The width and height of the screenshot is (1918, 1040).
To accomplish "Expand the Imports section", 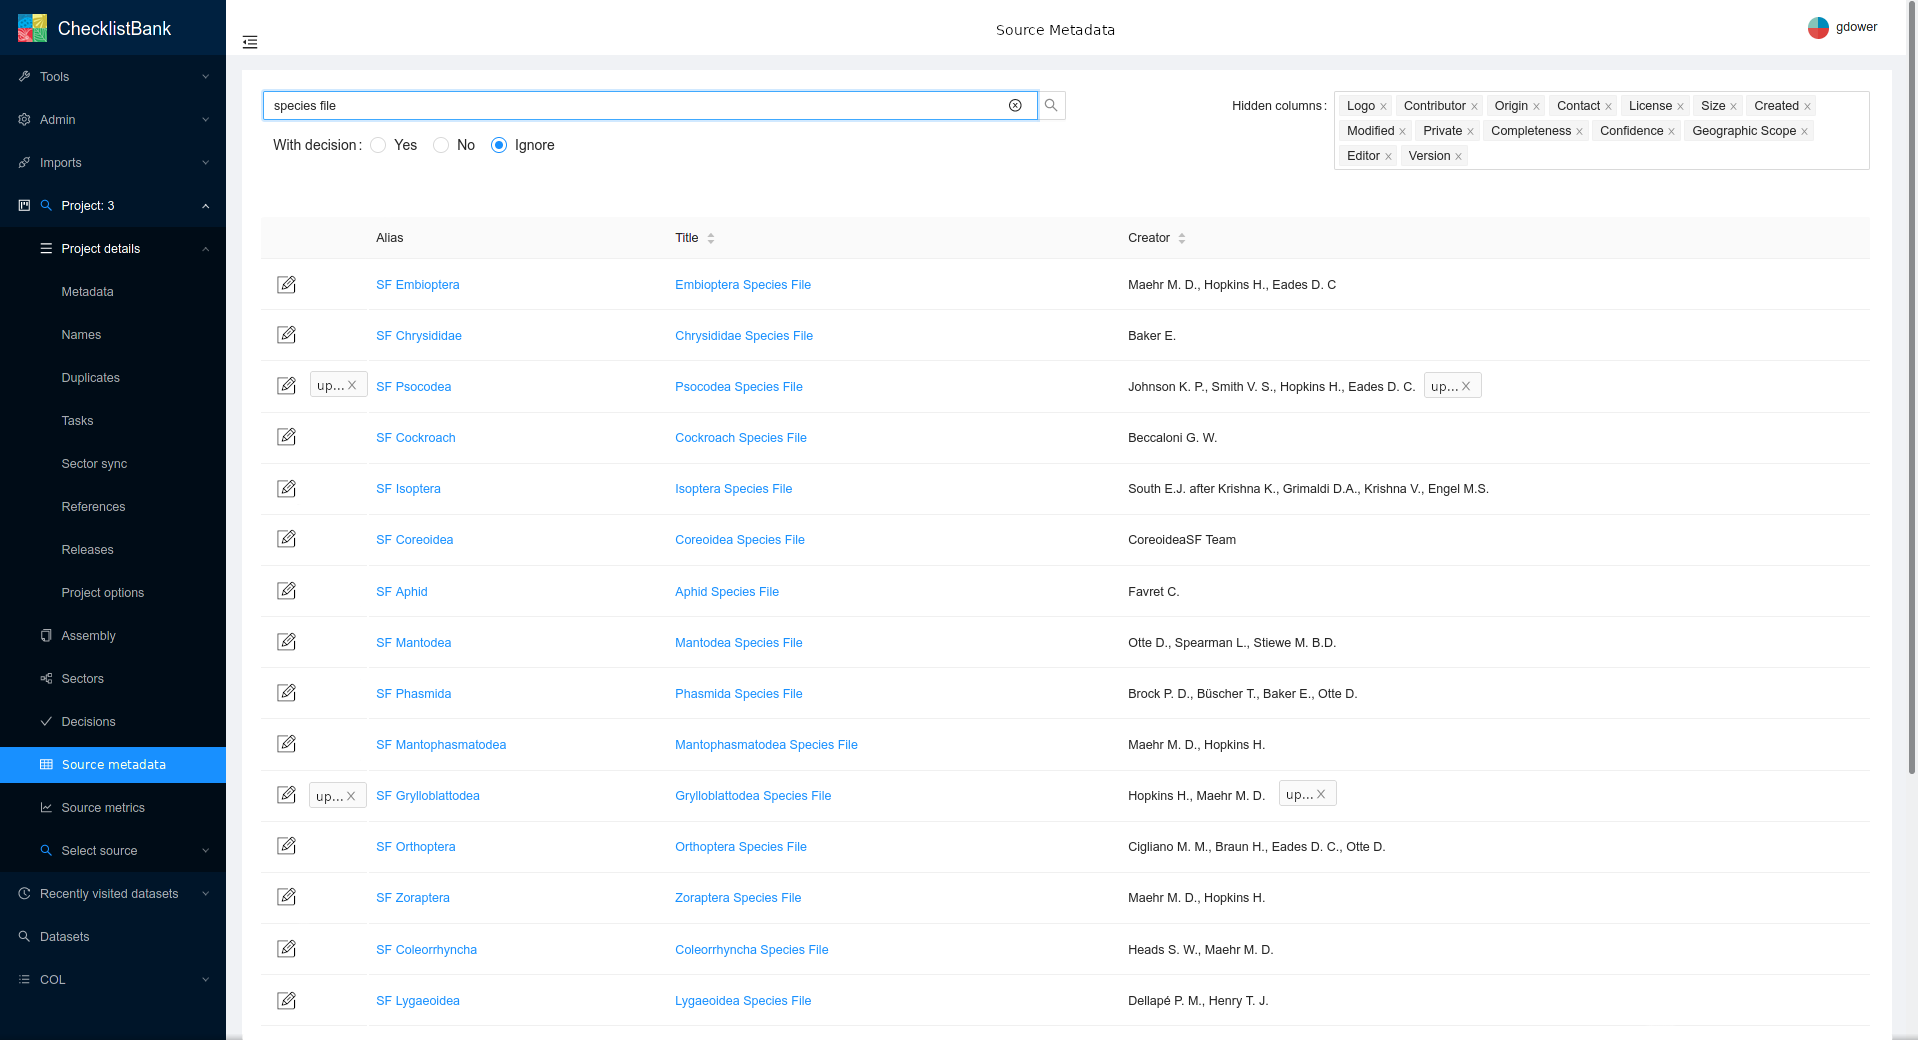I will coord(60,162).
